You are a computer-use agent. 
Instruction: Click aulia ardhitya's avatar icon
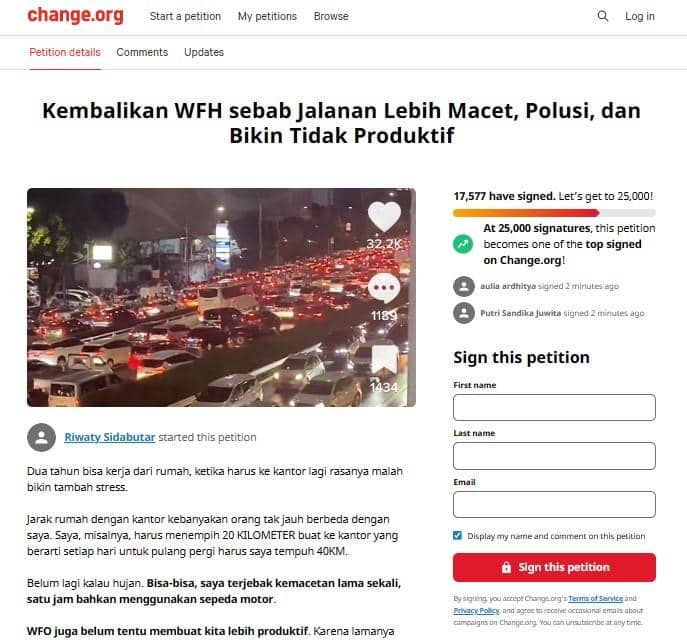click(x=464, y=286)
